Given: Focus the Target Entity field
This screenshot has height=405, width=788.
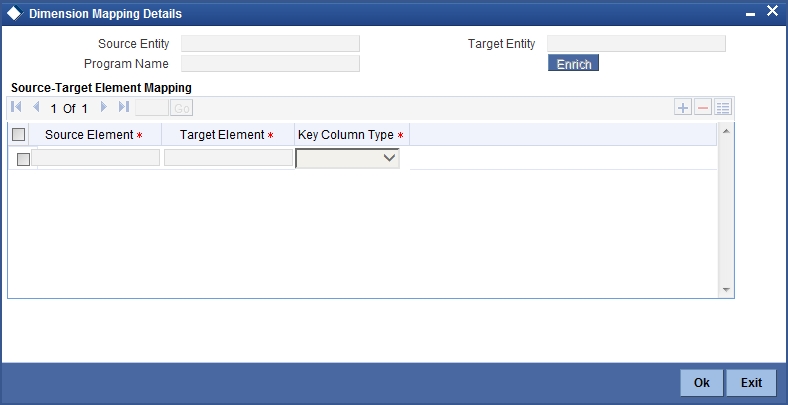Looking at the screenshot, I should (636, 44).
